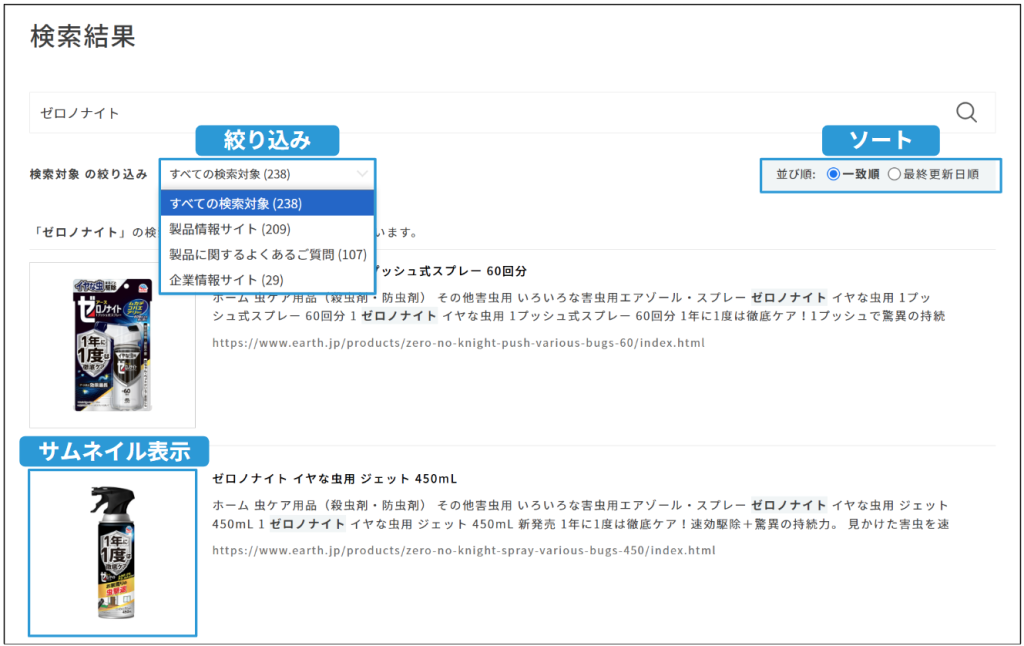Open the すべての検索対象 (238) filter dropdown
The height and width of the screenshot is (646, 1024).
[267, 174]
